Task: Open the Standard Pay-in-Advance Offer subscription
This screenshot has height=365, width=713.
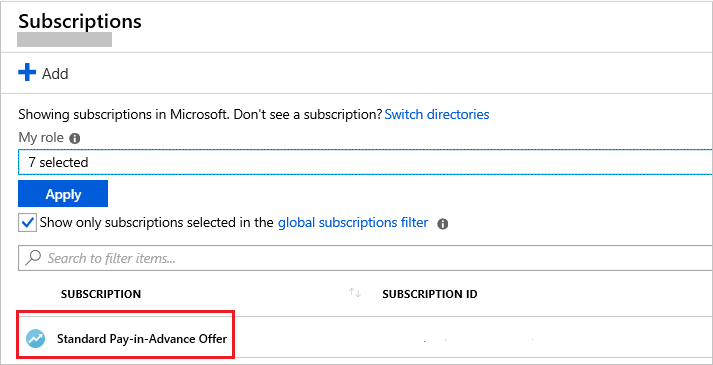Action: [x=142, y=339]
